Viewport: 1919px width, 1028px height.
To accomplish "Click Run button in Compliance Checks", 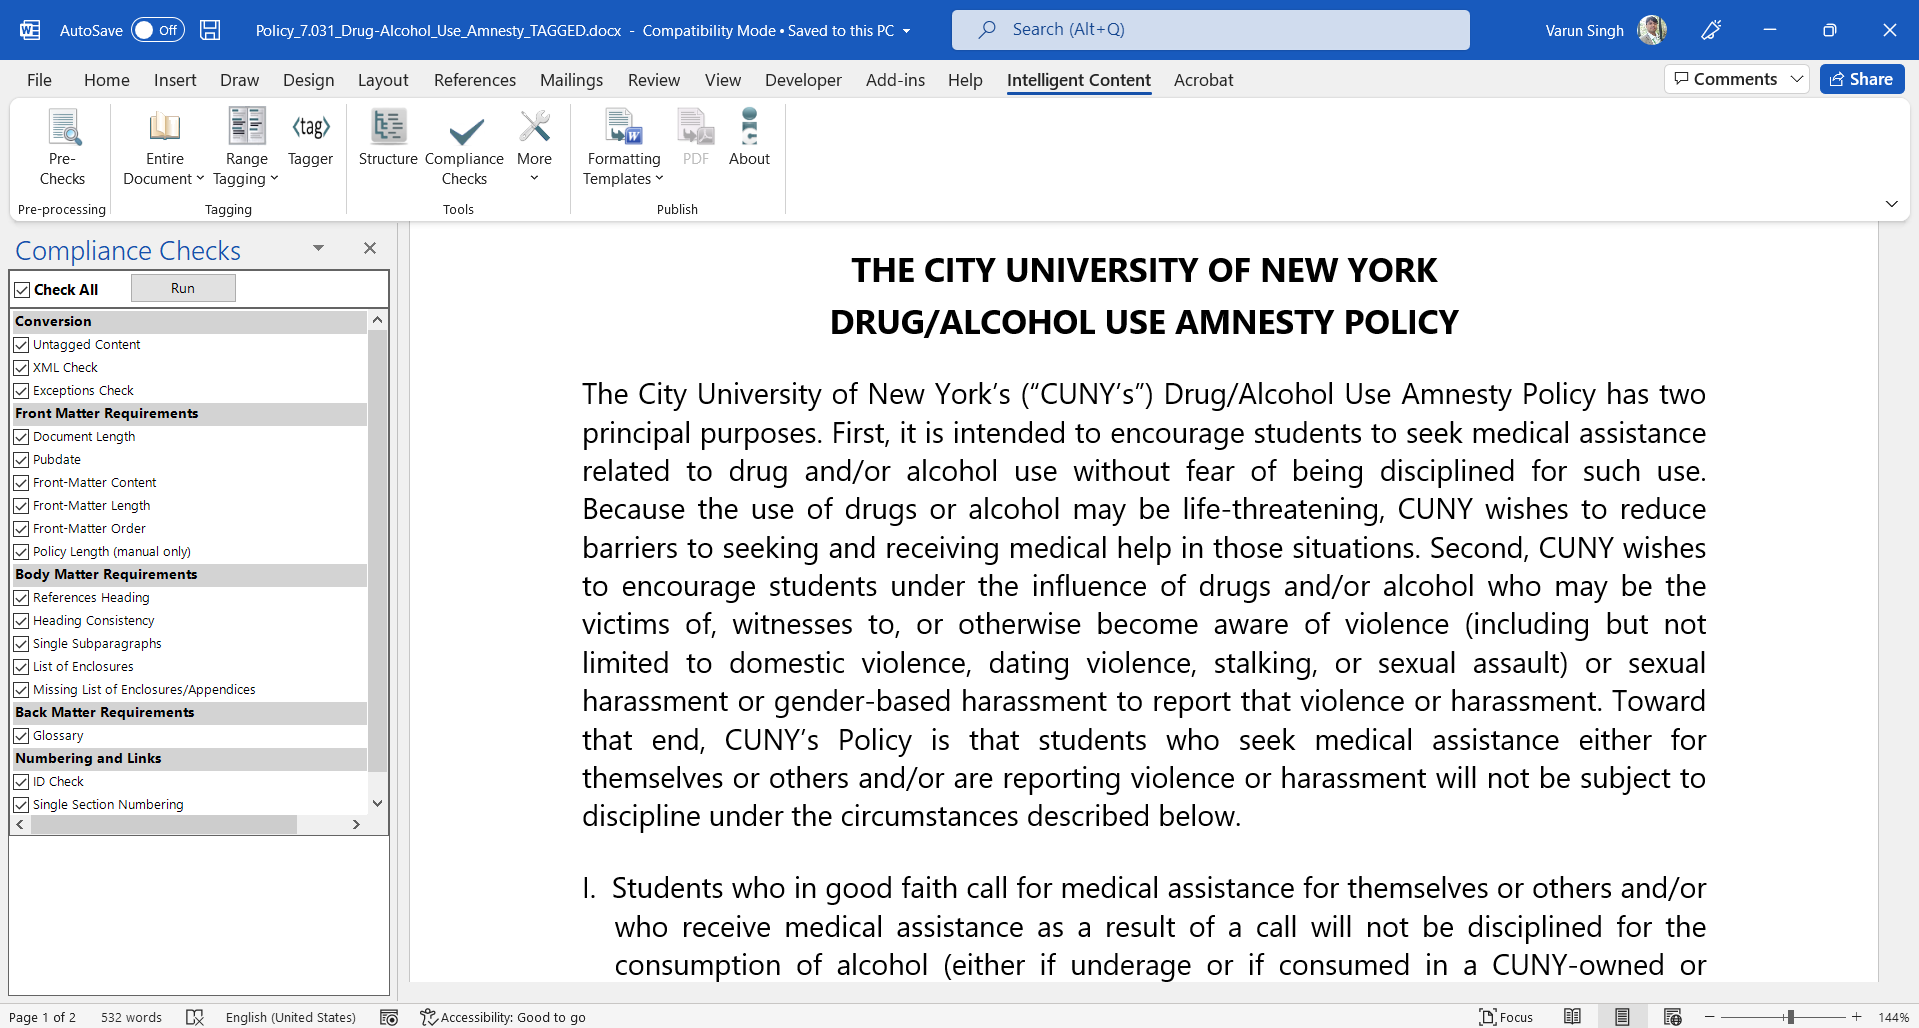I will [183, 288].
